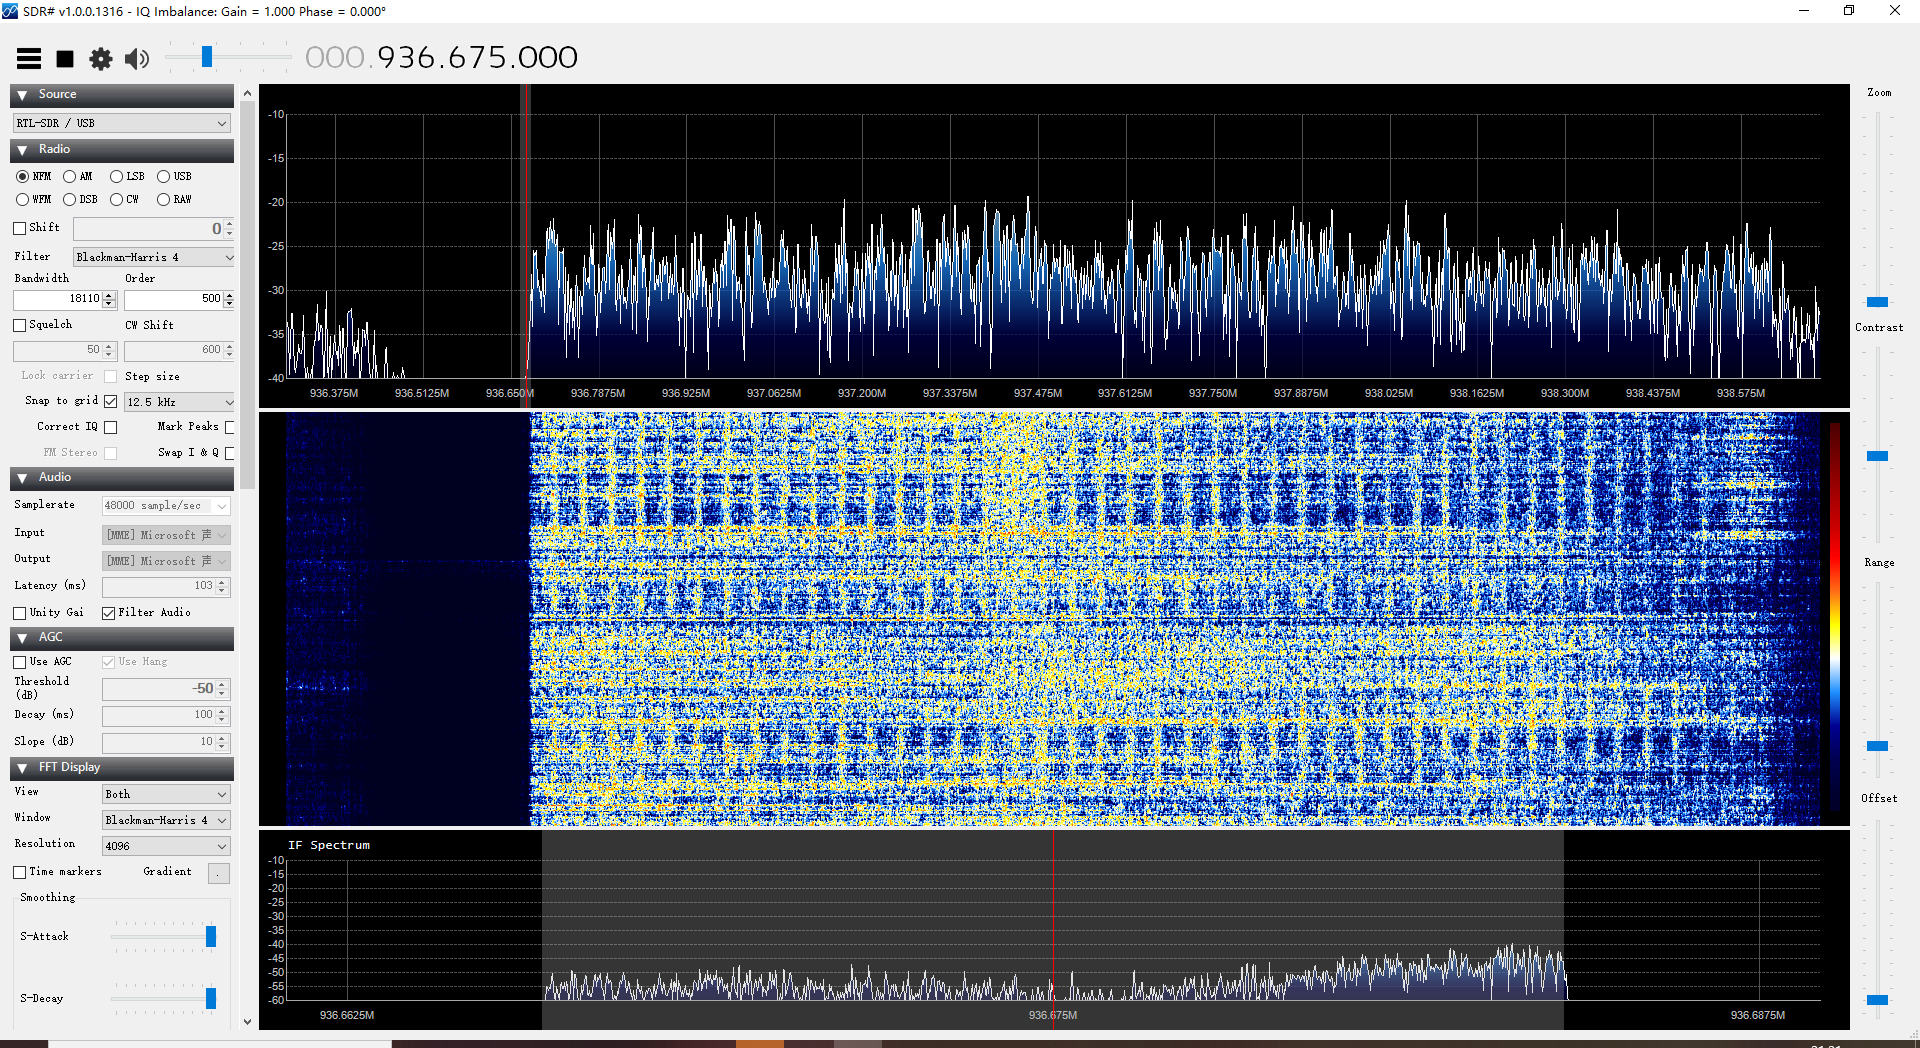1920x1048 pixels.
Task: Toggle Snap to grid checkbox
Action: pos(111,401)
